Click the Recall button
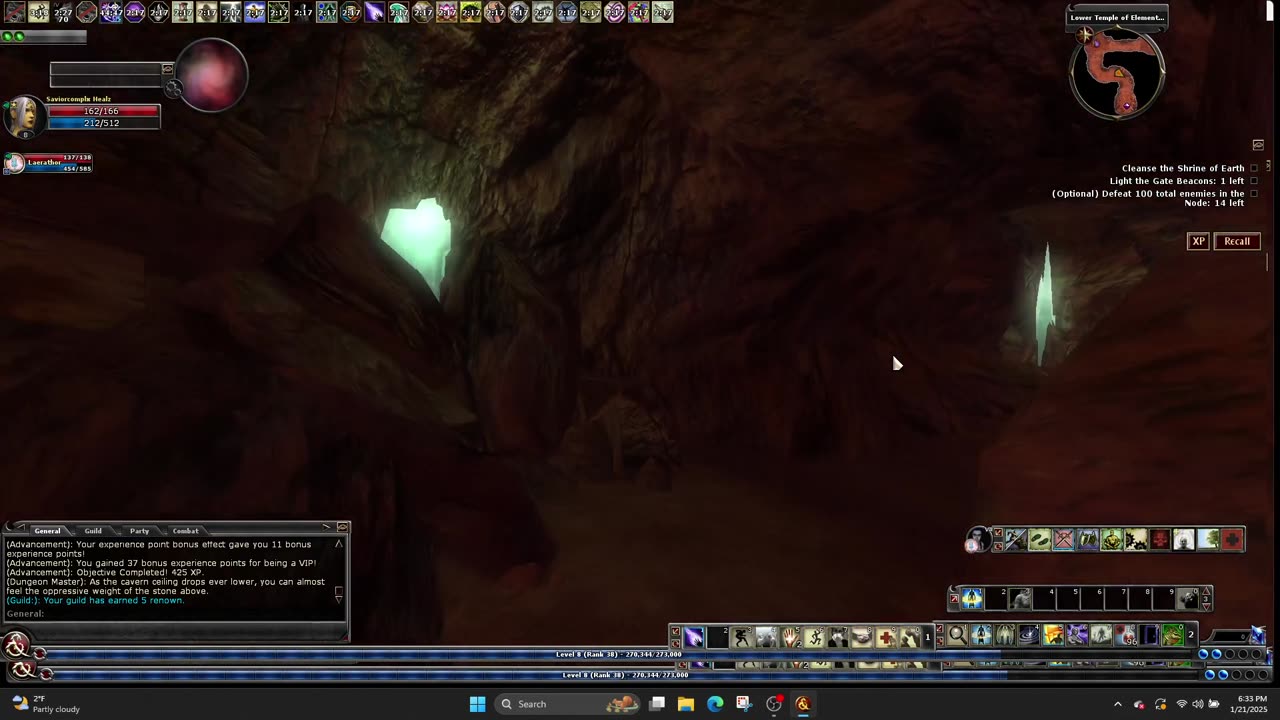1280x720 pixels. coord(1237,241)
